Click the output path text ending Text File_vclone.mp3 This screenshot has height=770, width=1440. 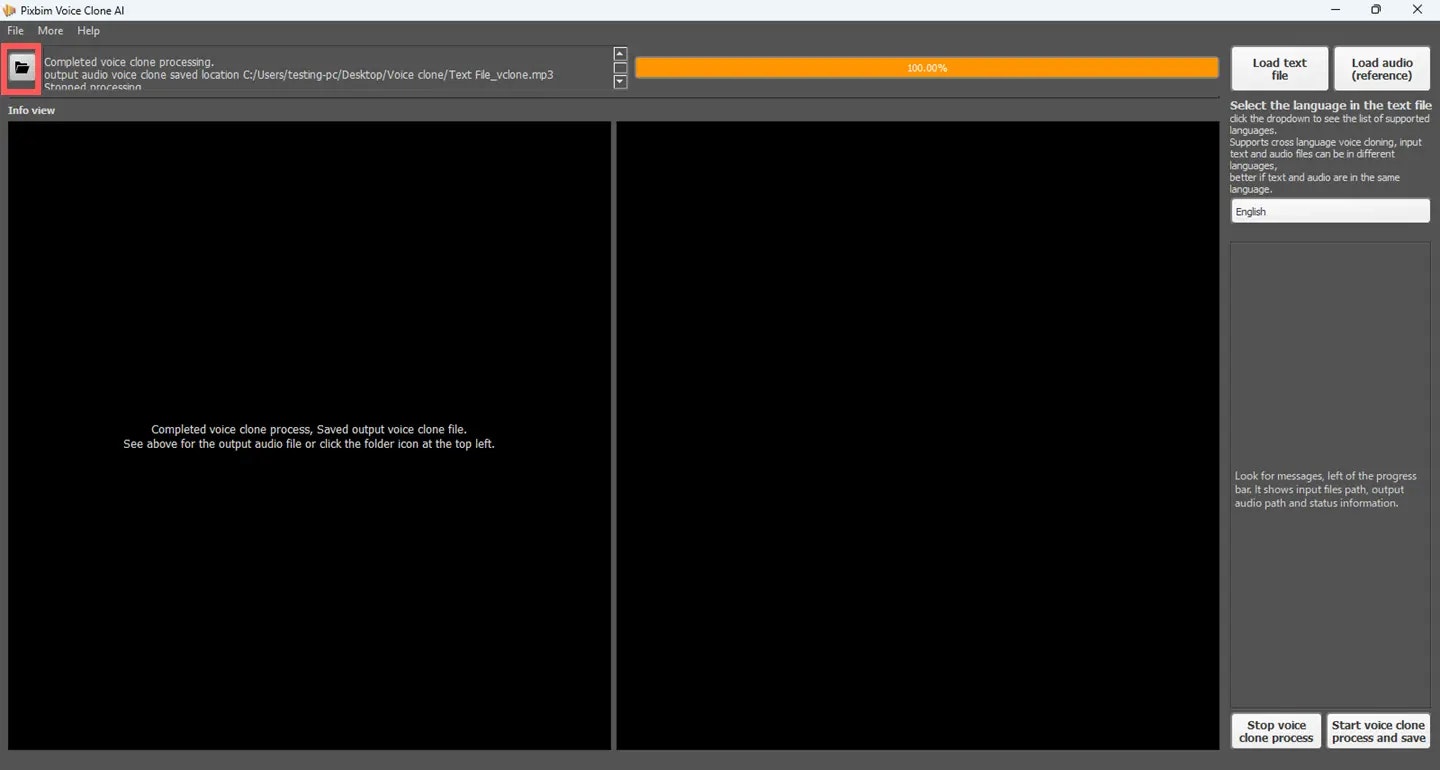pos(299,75)
